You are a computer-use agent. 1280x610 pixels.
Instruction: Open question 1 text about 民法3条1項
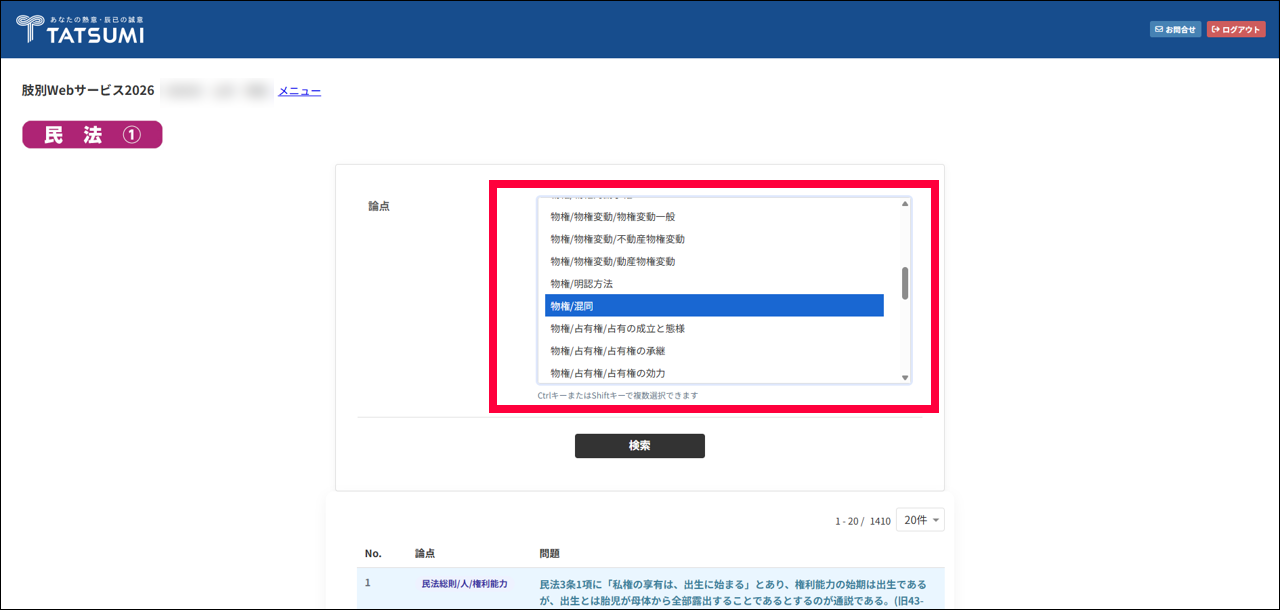[x=732, y=590]
